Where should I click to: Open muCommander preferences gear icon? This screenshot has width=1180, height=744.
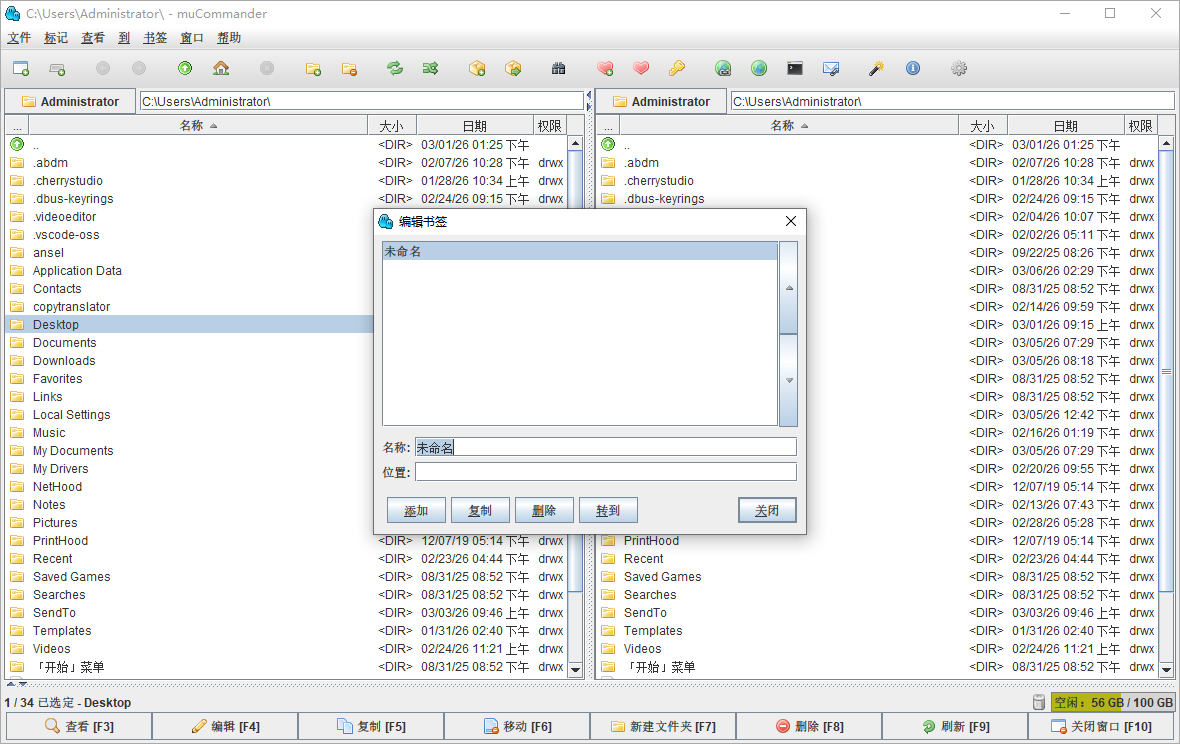958,68
